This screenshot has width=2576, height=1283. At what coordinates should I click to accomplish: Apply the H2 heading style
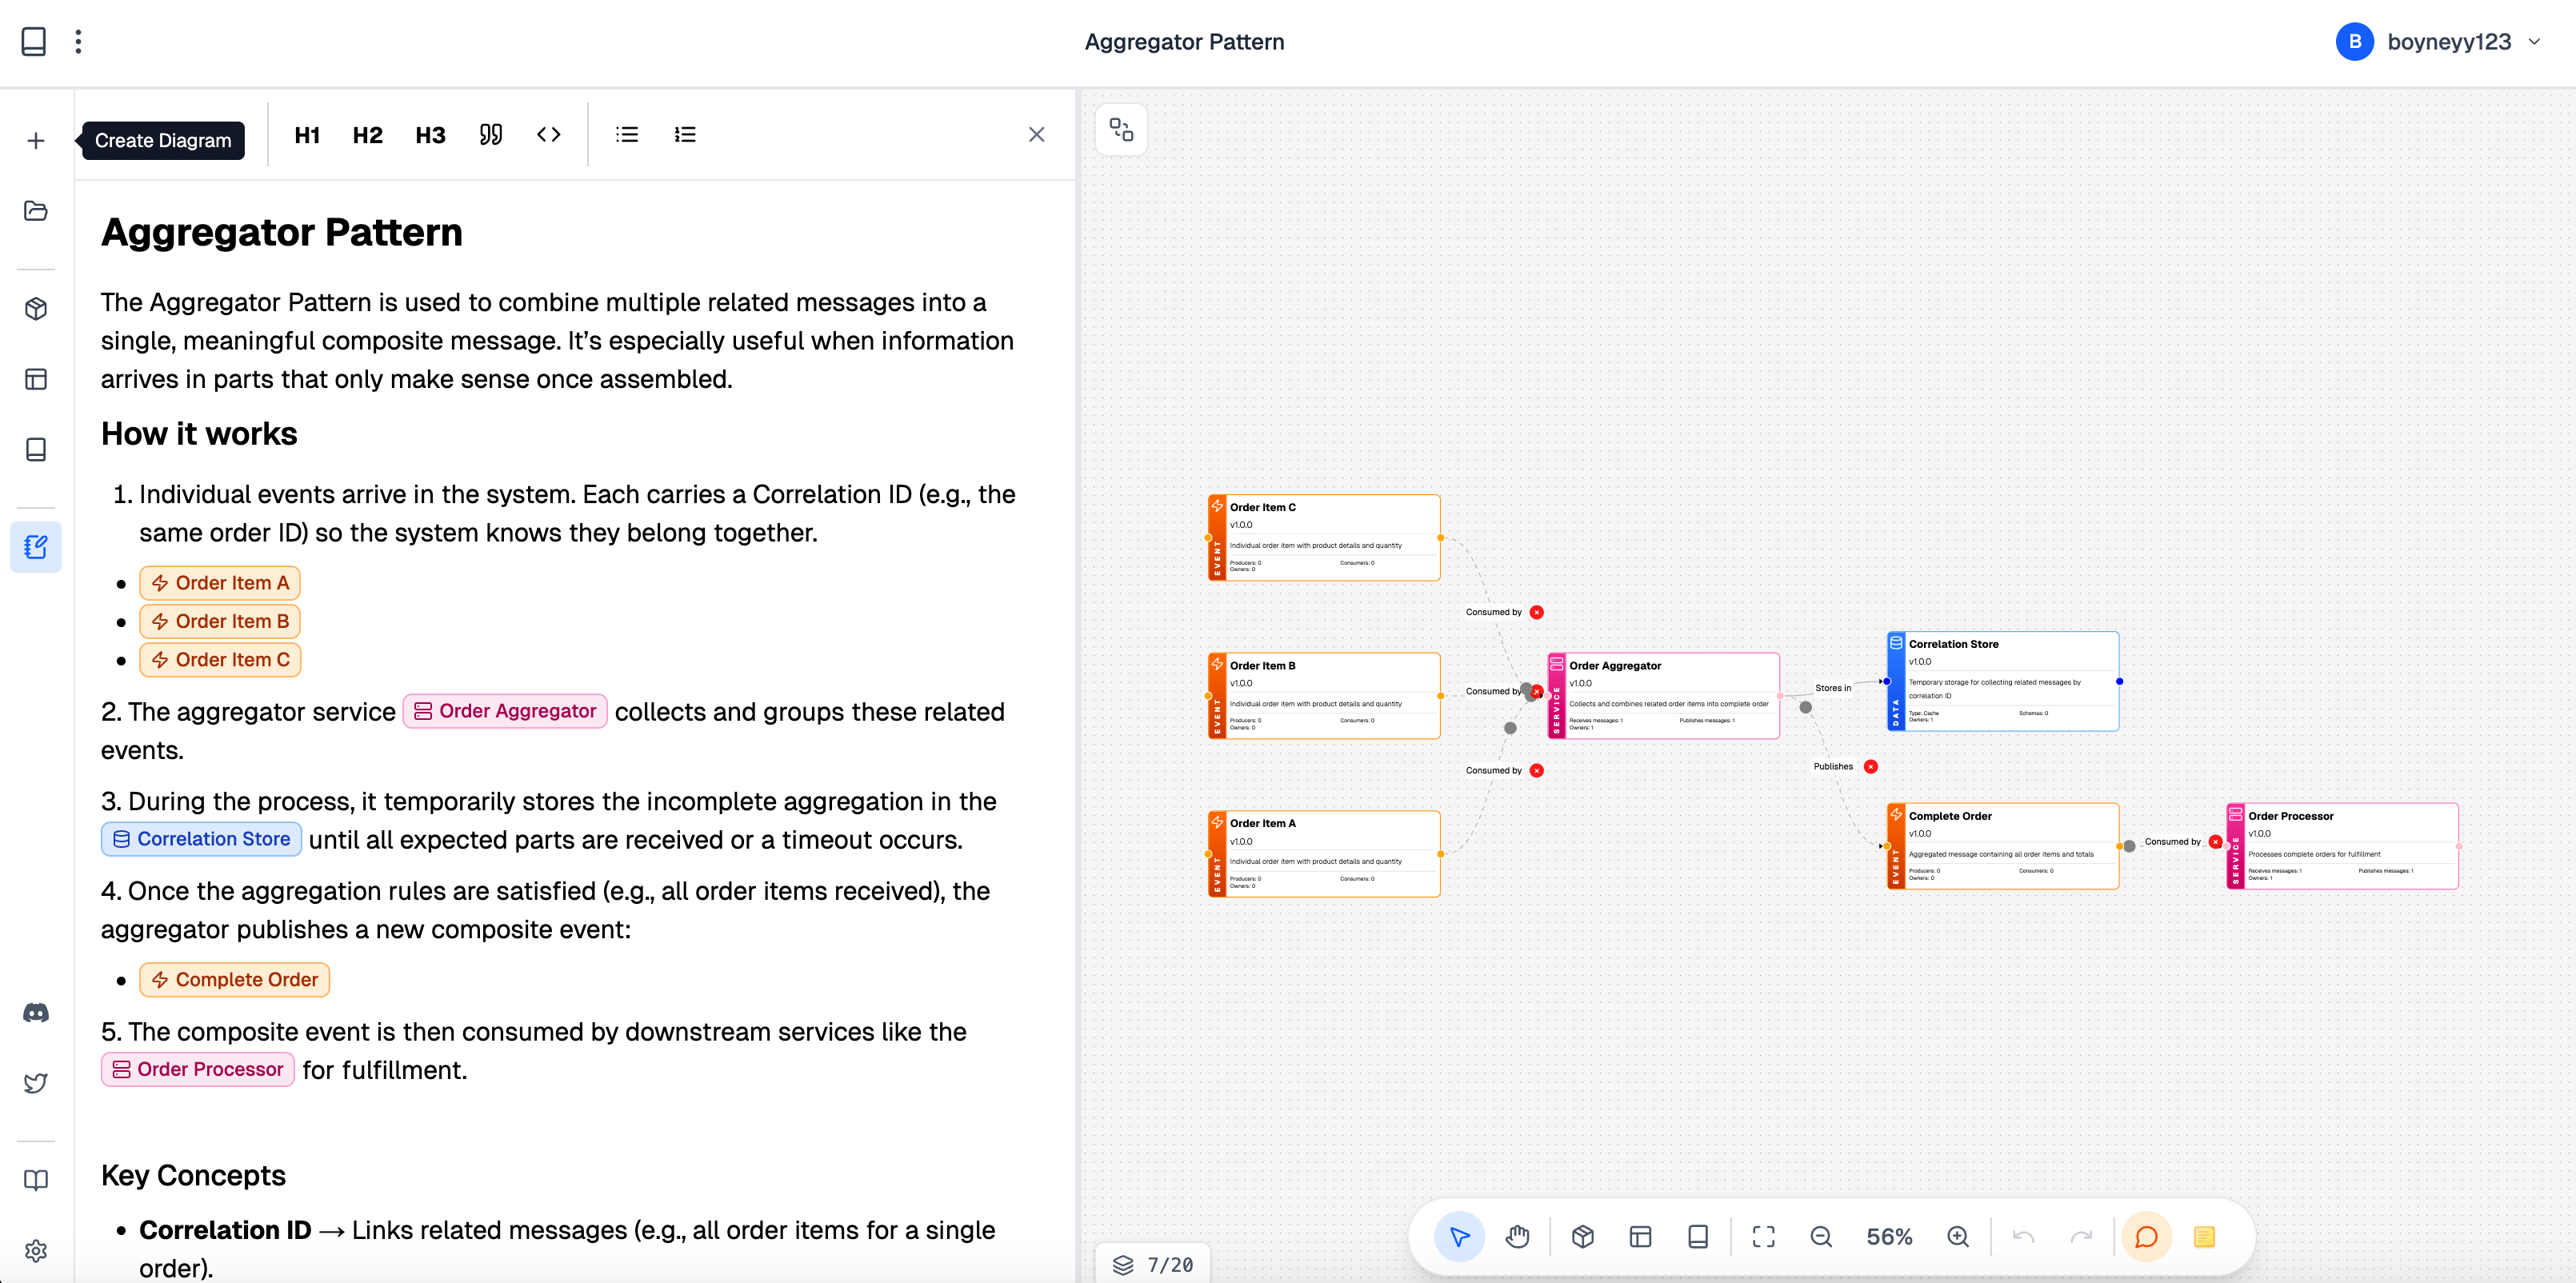pos(367,135)
